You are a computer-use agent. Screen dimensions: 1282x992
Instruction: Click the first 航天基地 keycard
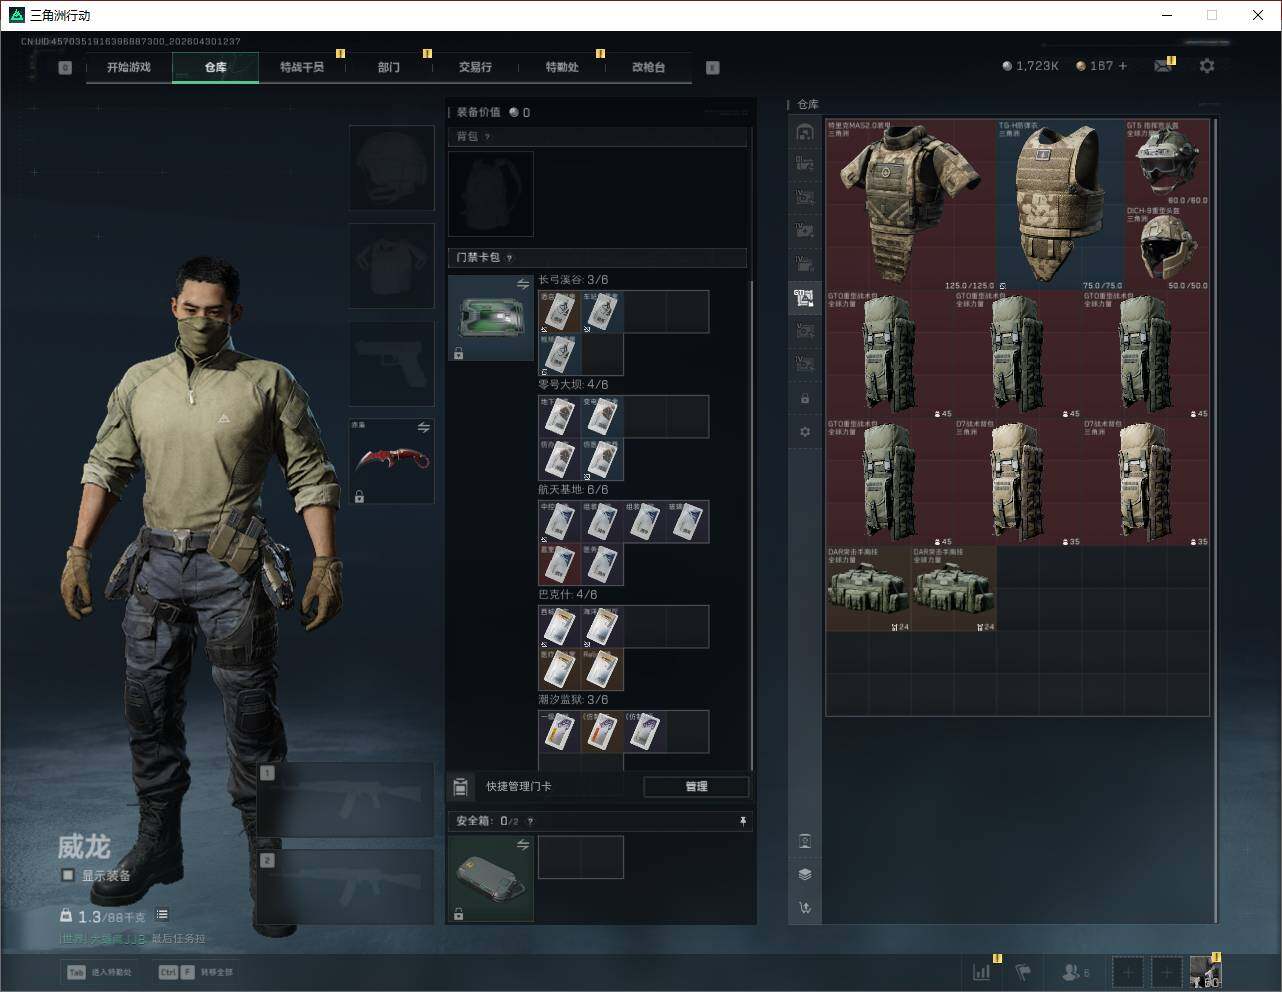tap(560, 522)
